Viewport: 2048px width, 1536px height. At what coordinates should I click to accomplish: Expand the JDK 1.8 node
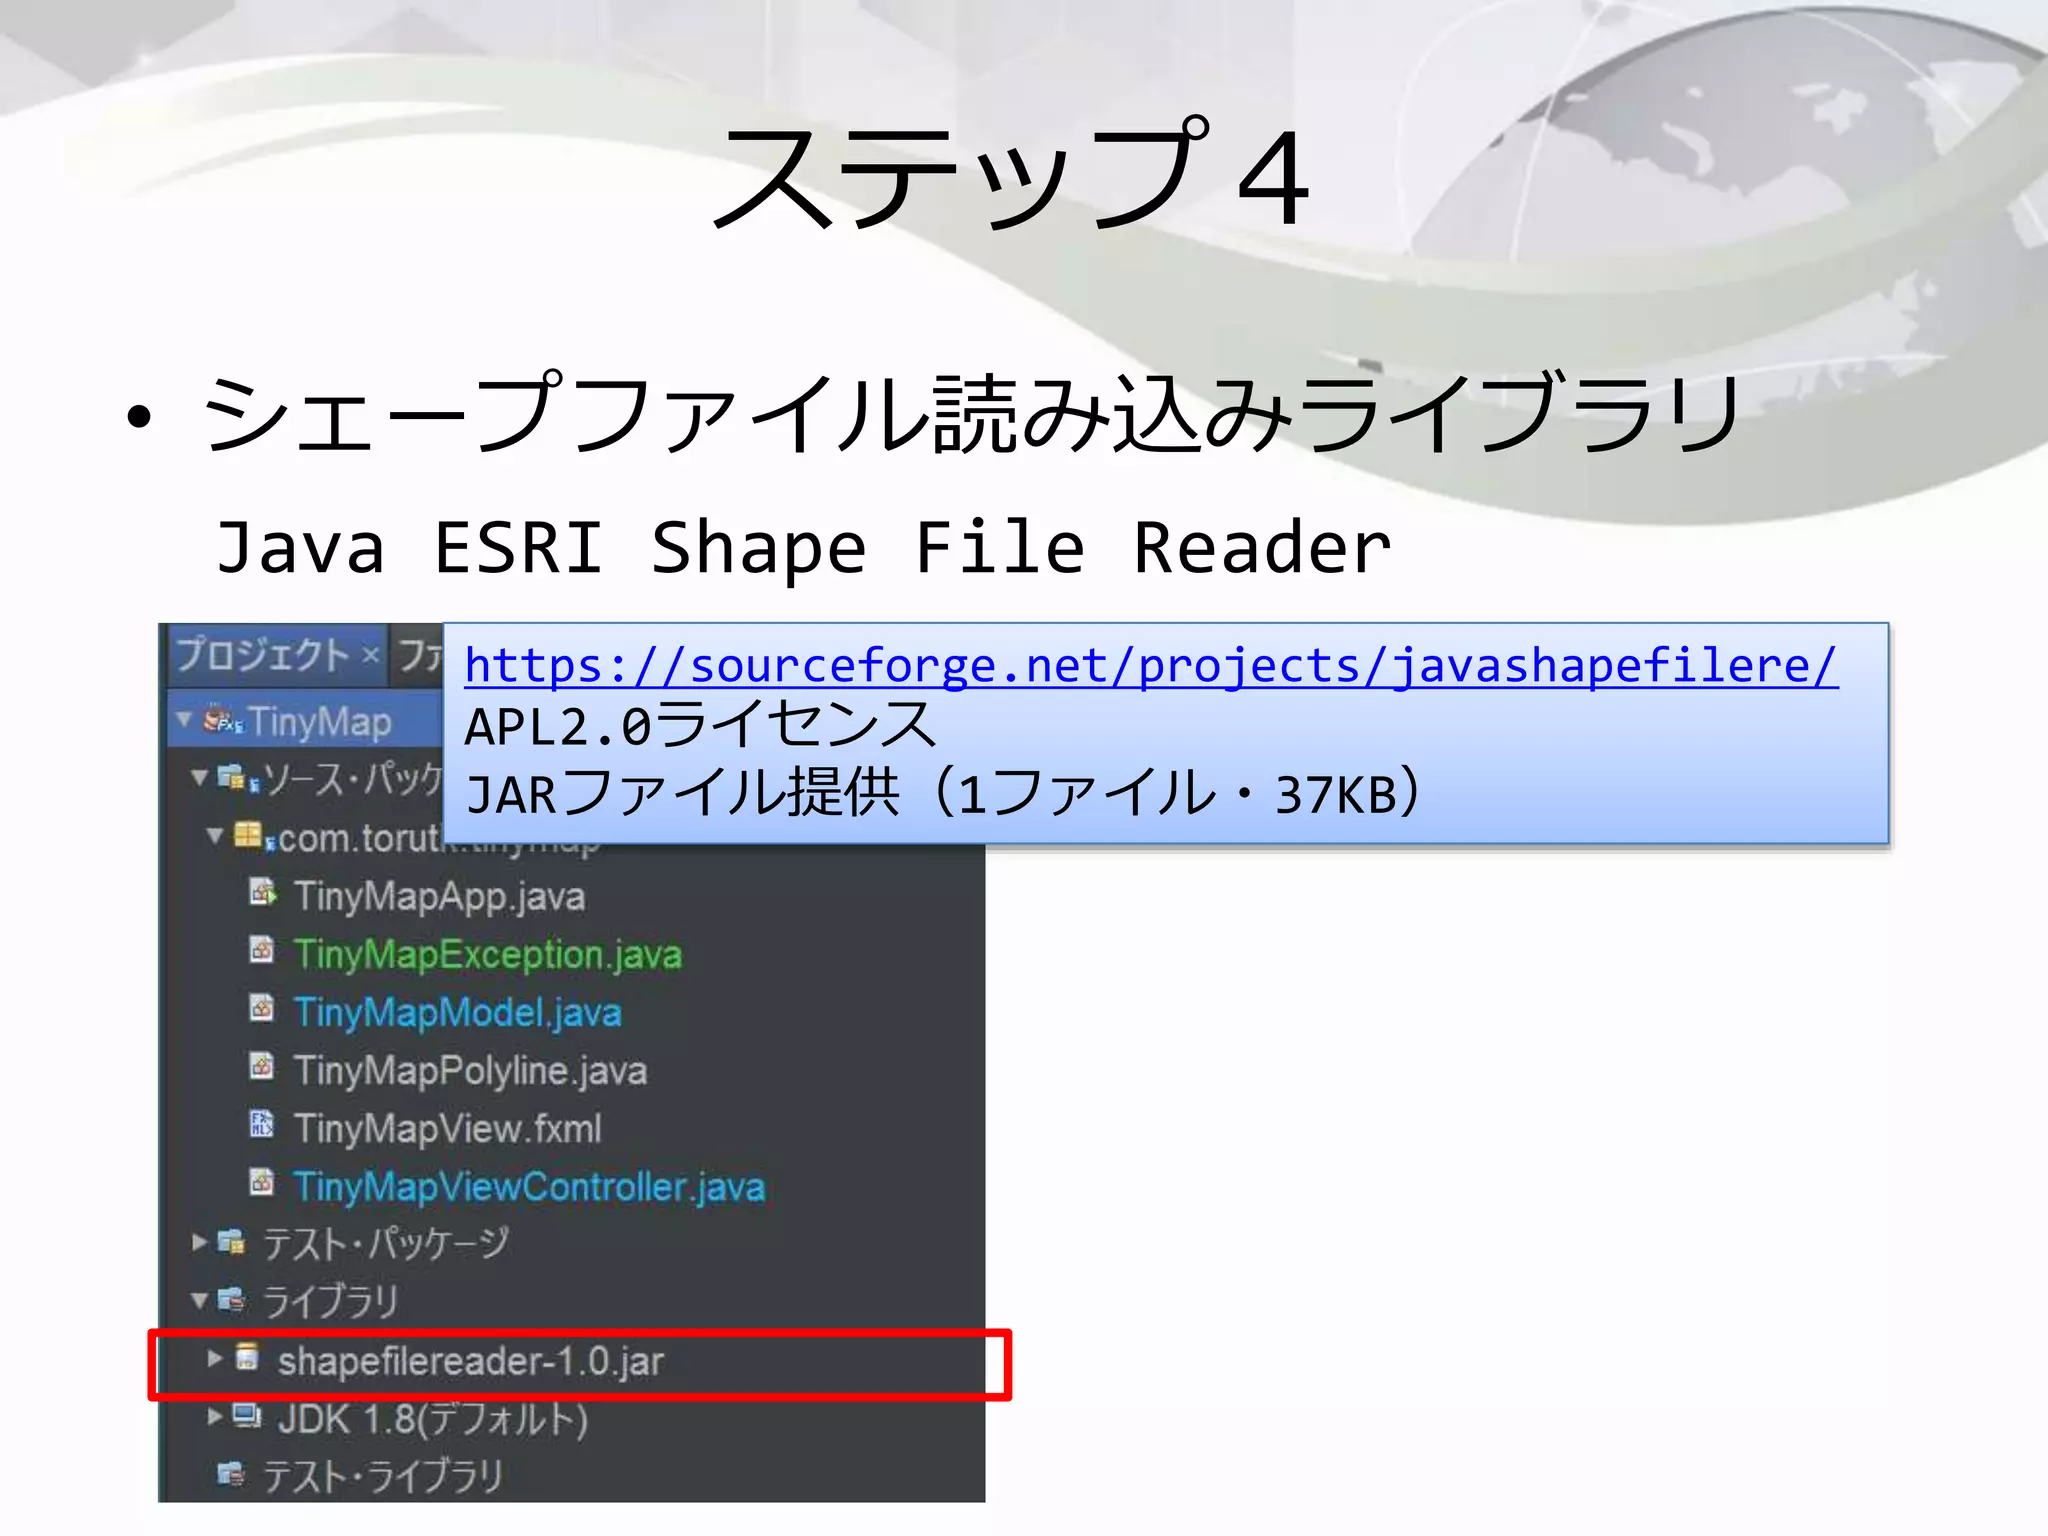click(x=214, y=1415)
